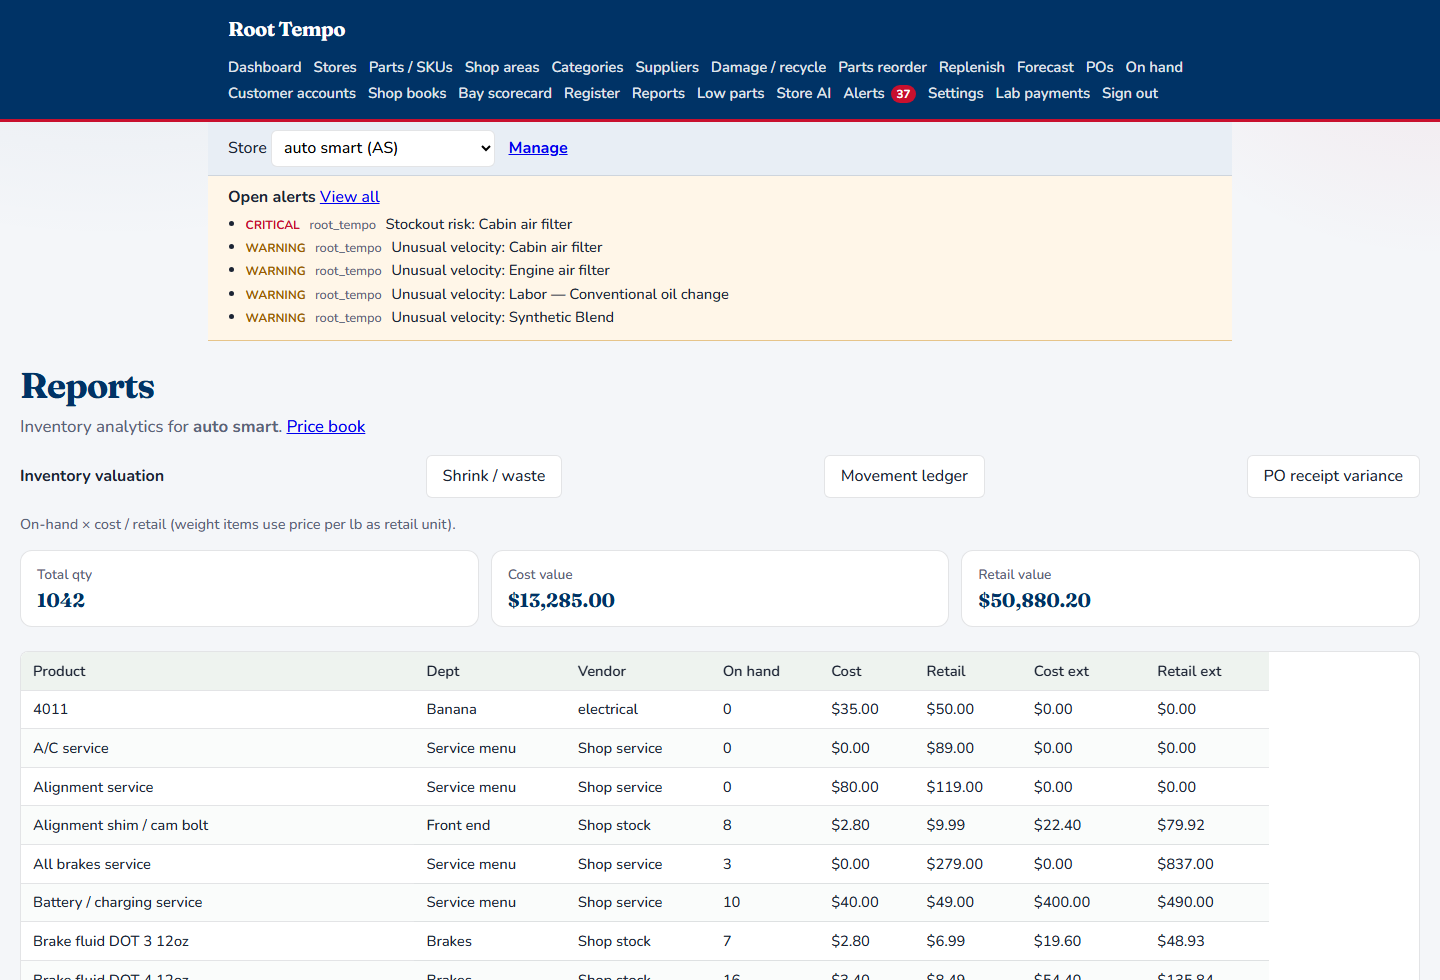Open the Price book link

[x=326, y=426]
